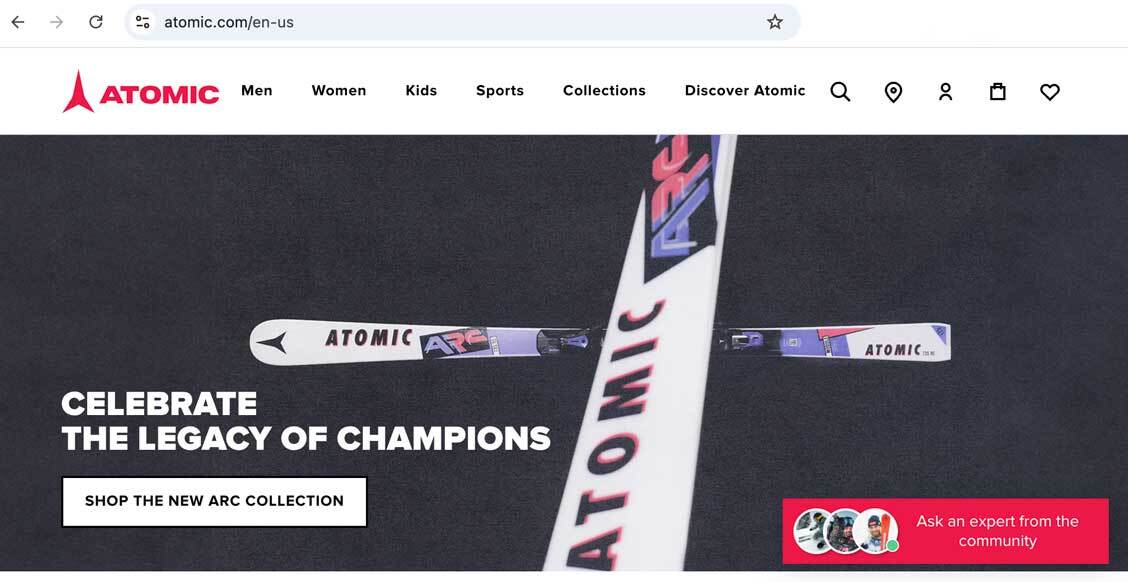Open the Discover Atomic menu
This screenshot has height=582, width=1128.
pos(745,91)
